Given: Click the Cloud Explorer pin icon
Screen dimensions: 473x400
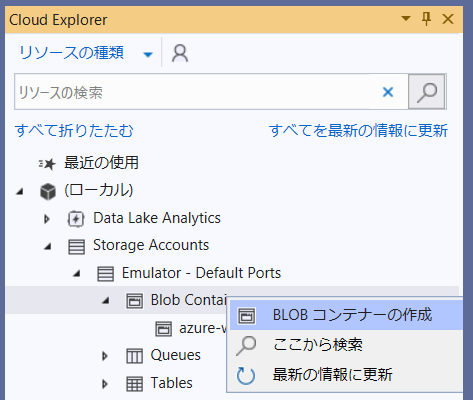Looking at the screenshot, I should (426, 19).
